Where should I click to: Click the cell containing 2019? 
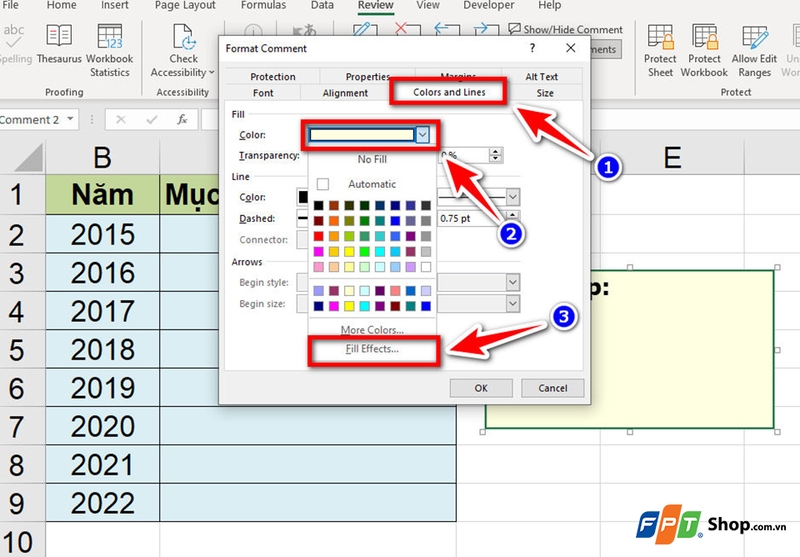tap(103, 388)
